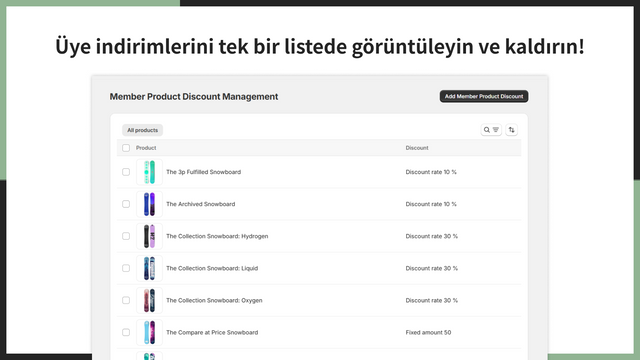Check The Collection Snowboard: Liquid row
Image resolution: width=640 pixels, height=360 pixels.
click(126, 268)
